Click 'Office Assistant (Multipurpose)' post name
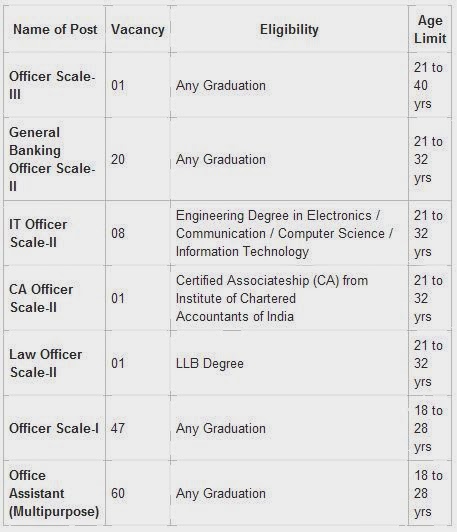457x532 pixels. (x=54, y=493)
